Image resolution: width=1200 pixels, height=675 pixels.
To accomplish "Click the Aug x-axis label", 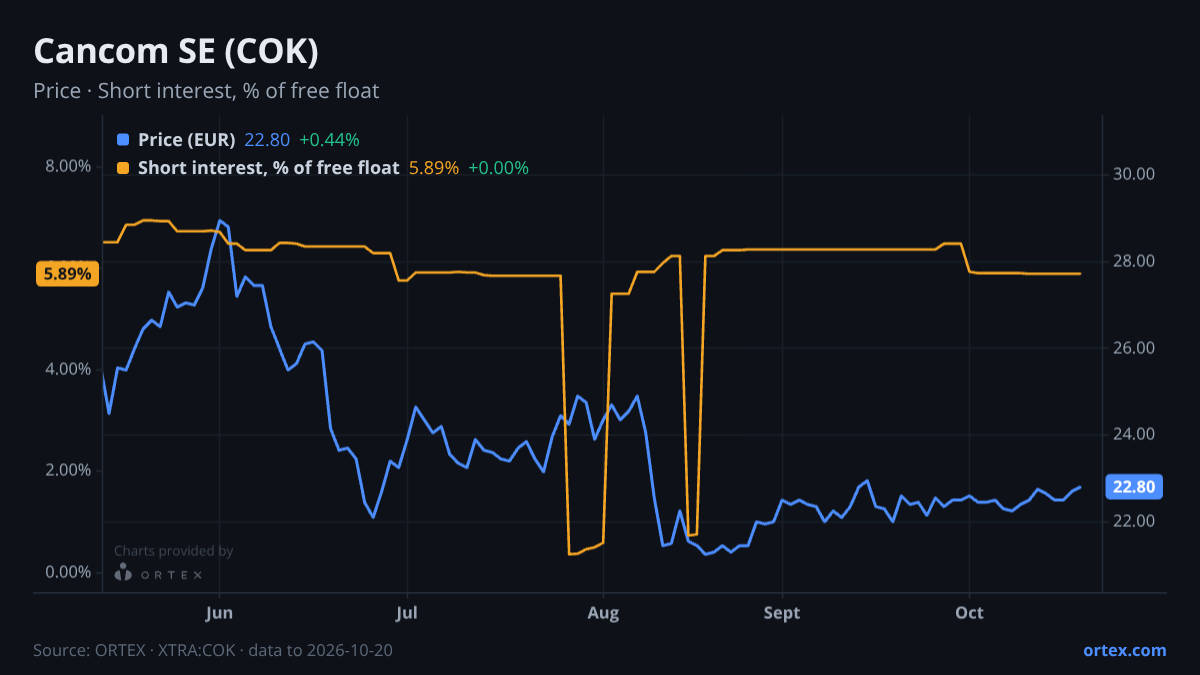I will (603, 613).
